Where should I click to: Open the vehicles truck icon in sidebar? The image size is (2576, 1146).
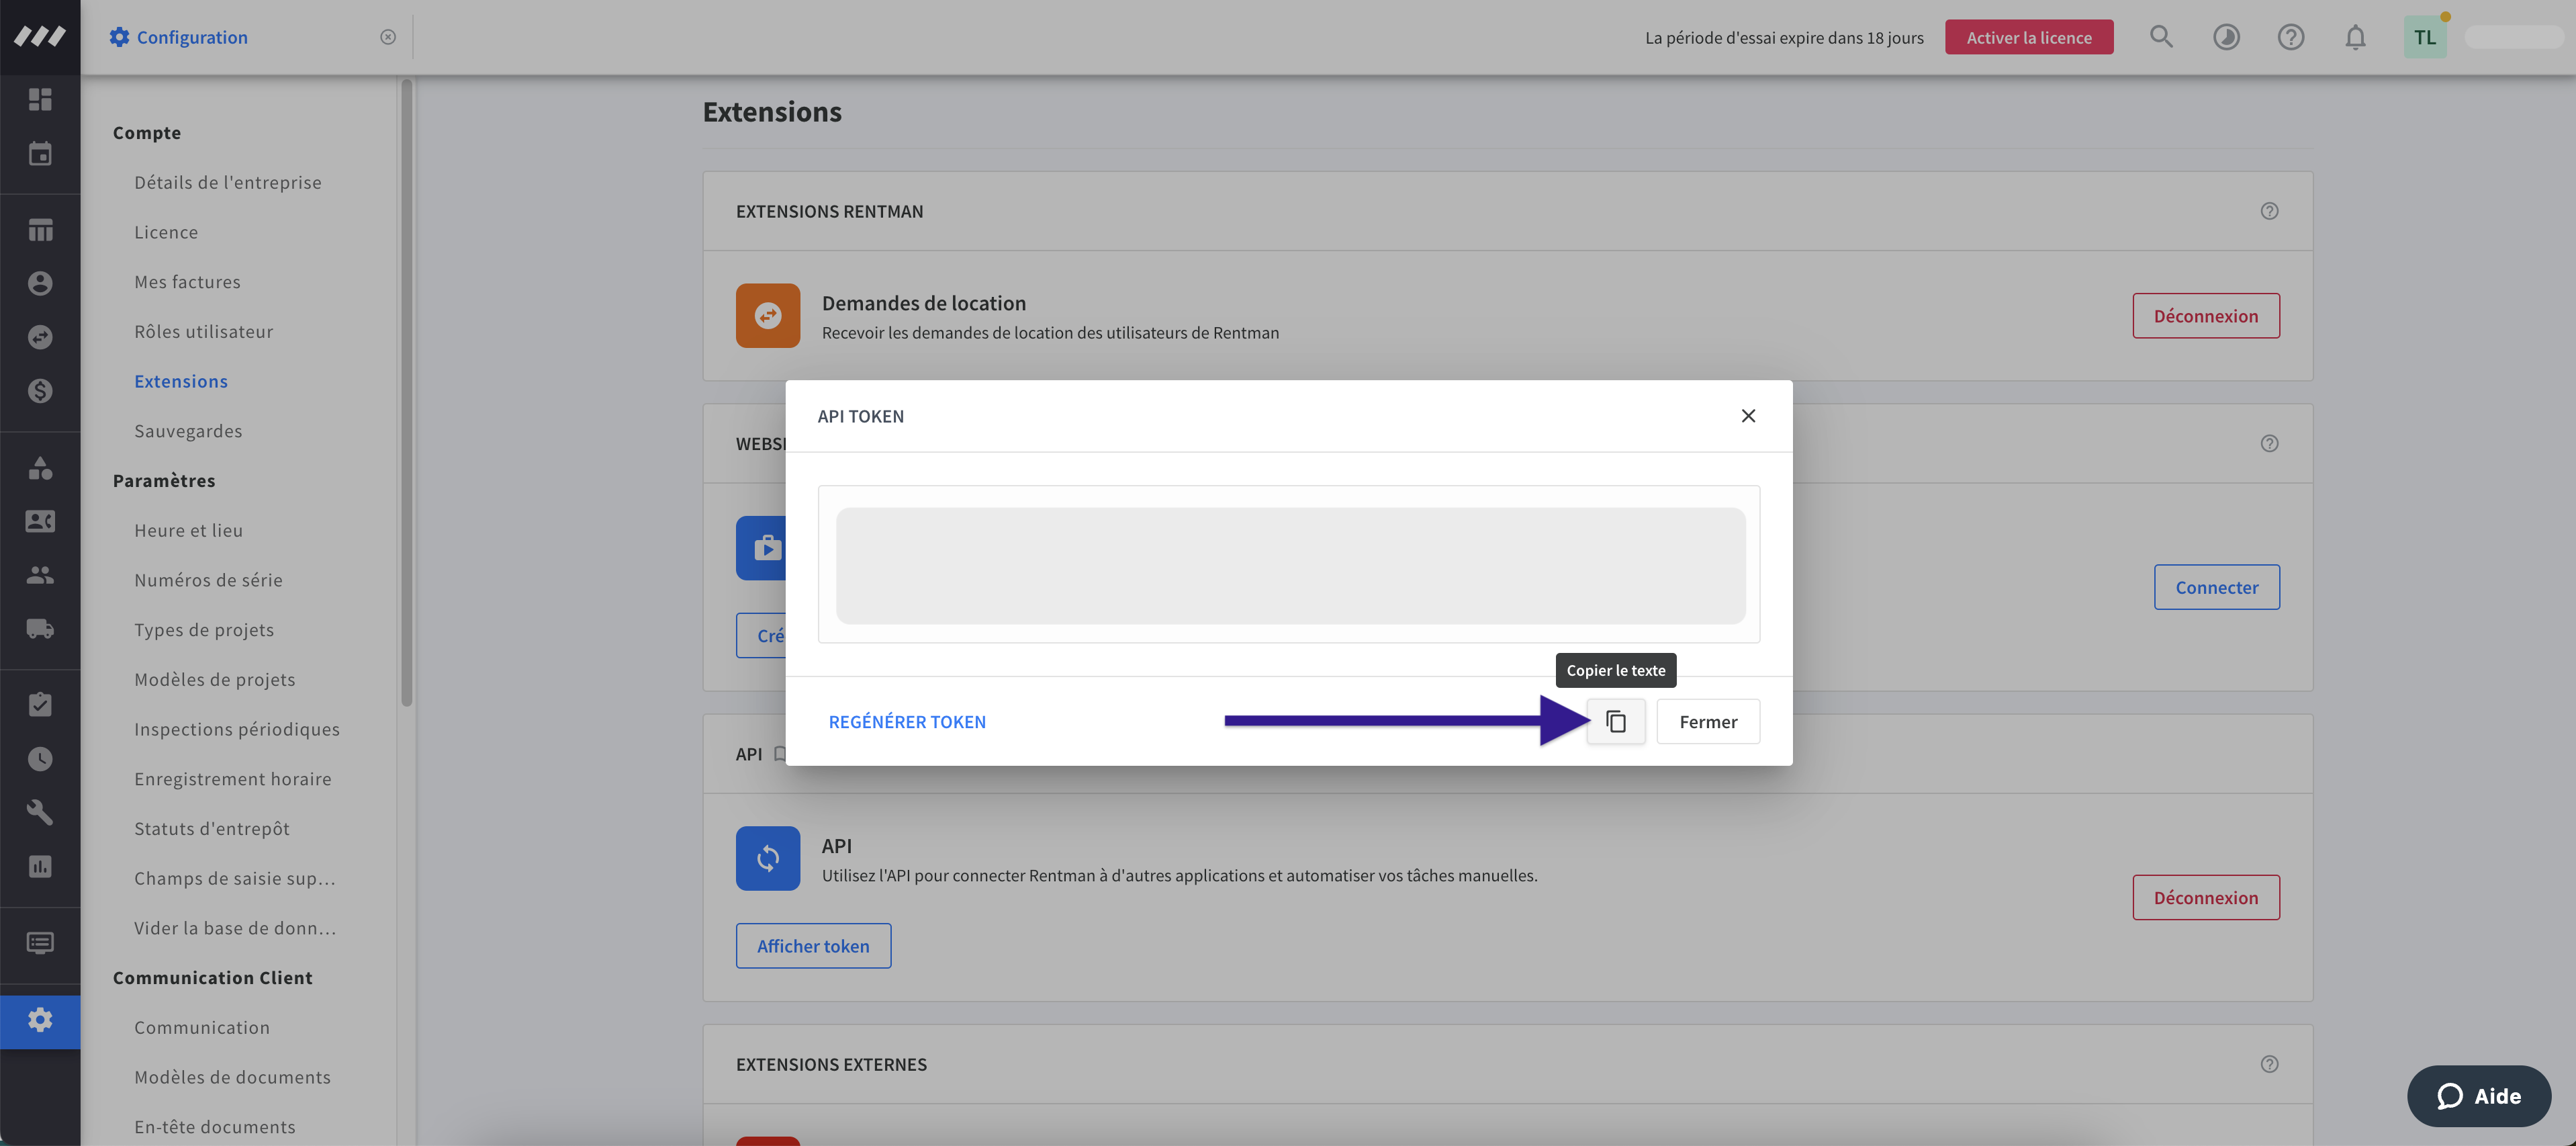pos(40,629)
